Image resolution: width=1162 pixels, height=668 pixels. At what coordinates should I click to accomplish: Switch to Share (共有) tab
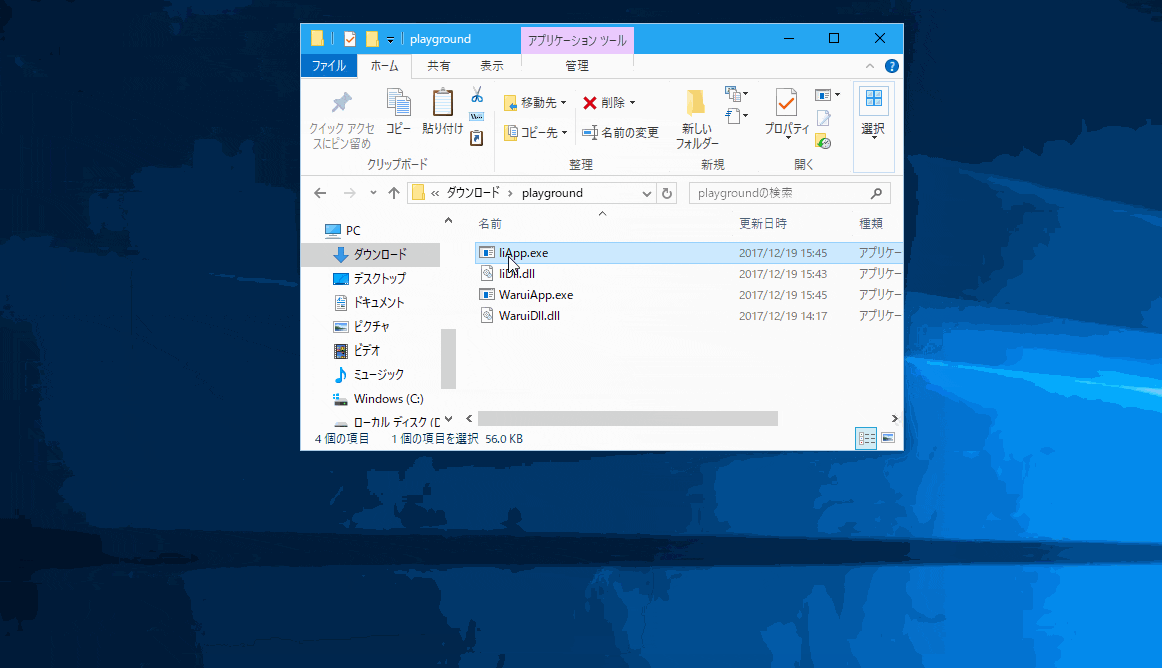click(439, 66)
